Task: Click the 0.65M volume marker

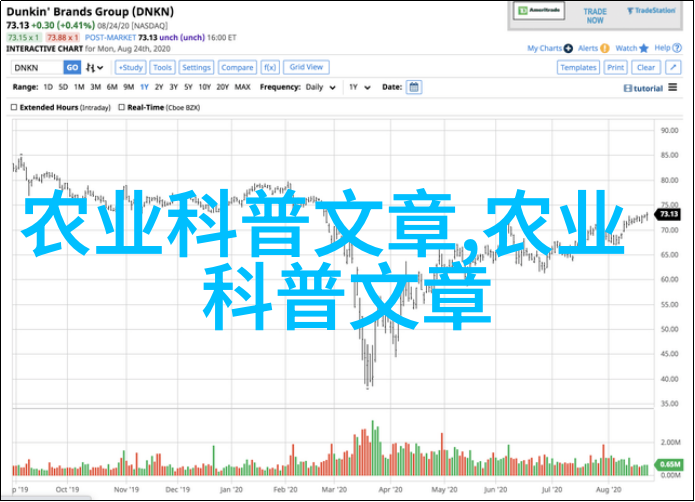Action: [x=668, y=464]
